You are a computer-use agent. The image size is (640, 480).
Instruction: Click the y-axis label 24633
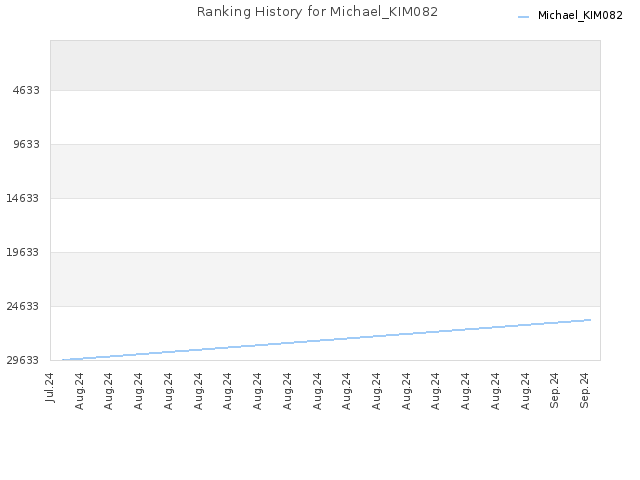tap(22, 306)
